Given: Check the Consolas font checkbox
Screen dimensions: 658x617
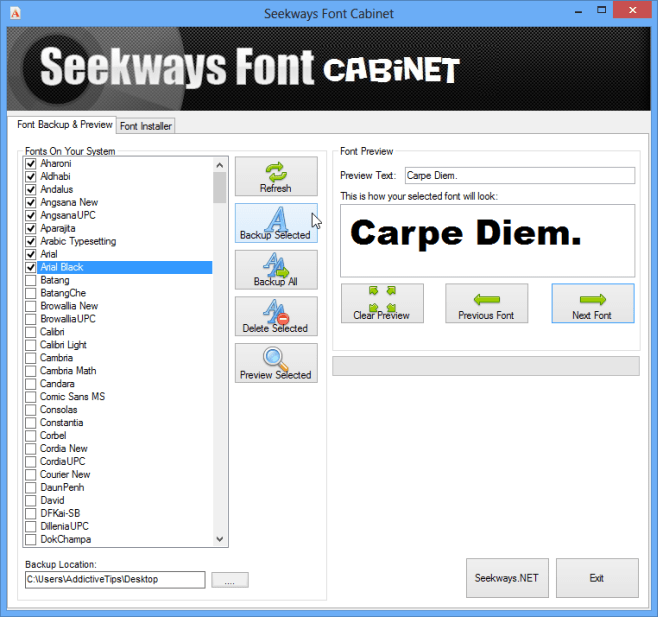Looking at the screenshot, I should click(31, 410).
